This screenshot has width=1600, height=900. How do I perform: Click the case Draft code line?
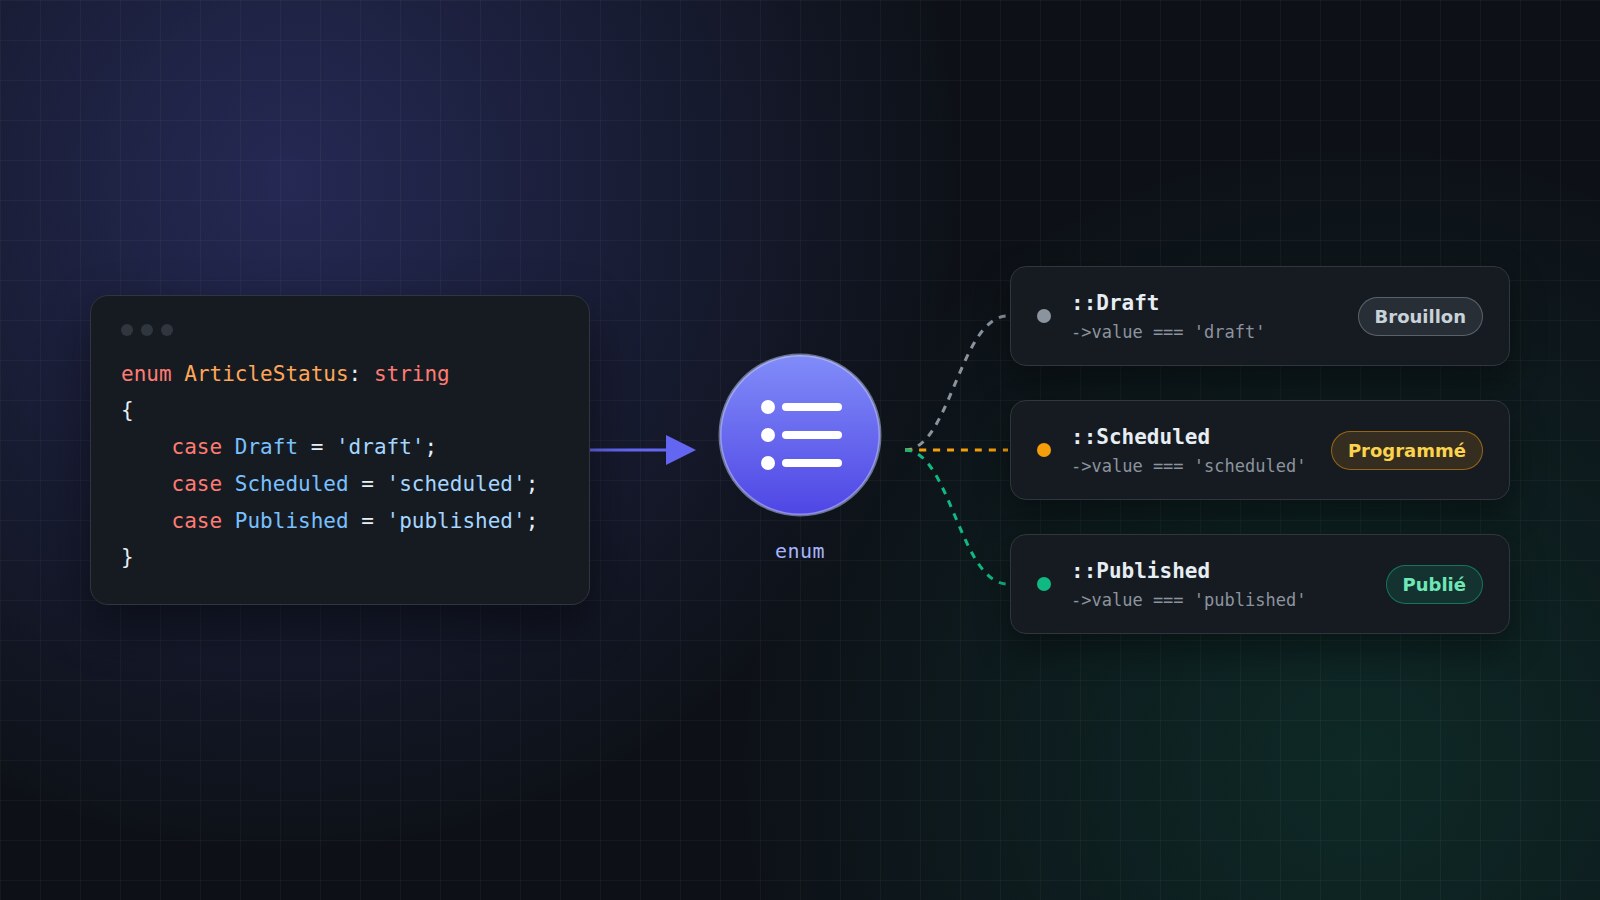tap(304, 446)
